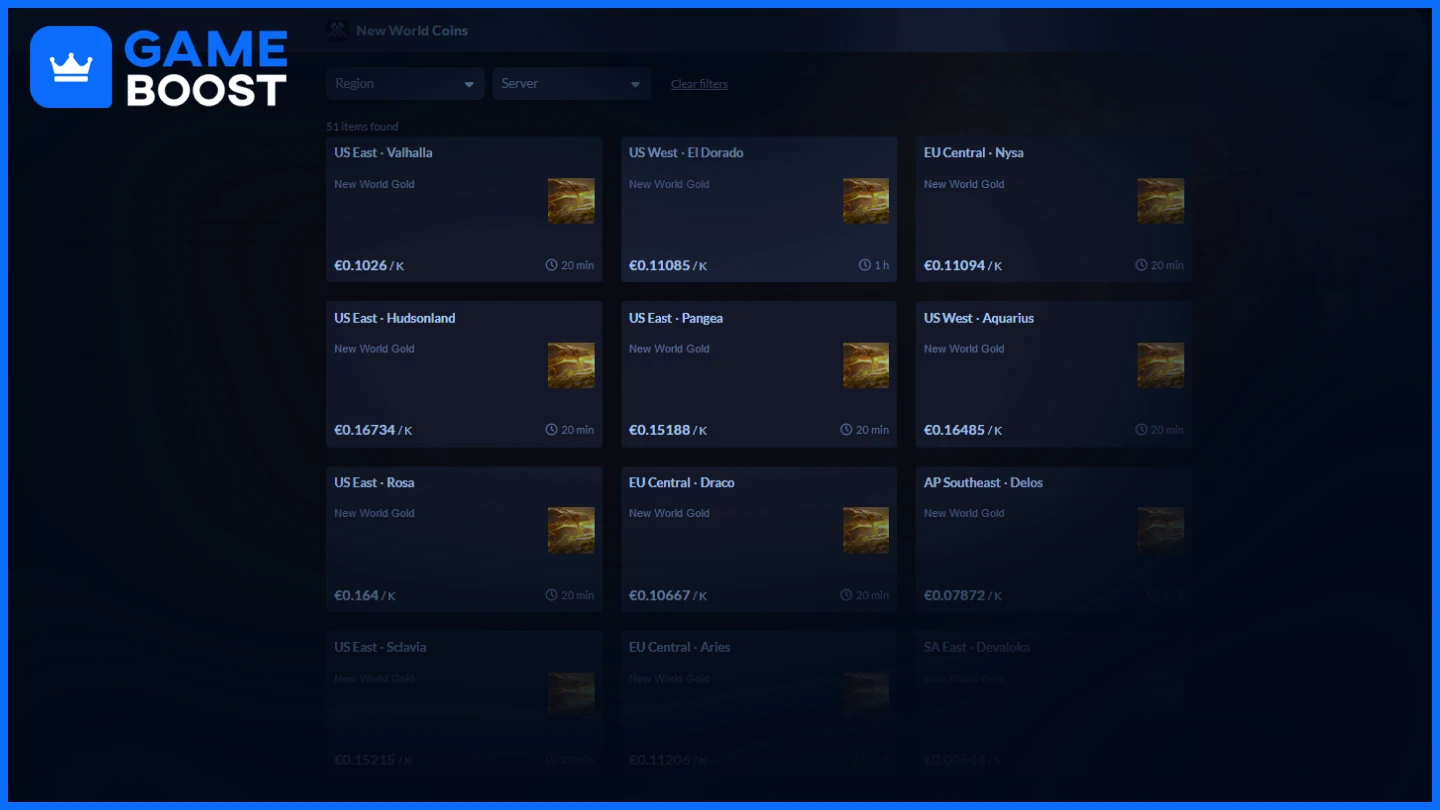Click clock icon in Hudsonland card
The width and height of the screenshot is (1440, 810).
point(551,430)
